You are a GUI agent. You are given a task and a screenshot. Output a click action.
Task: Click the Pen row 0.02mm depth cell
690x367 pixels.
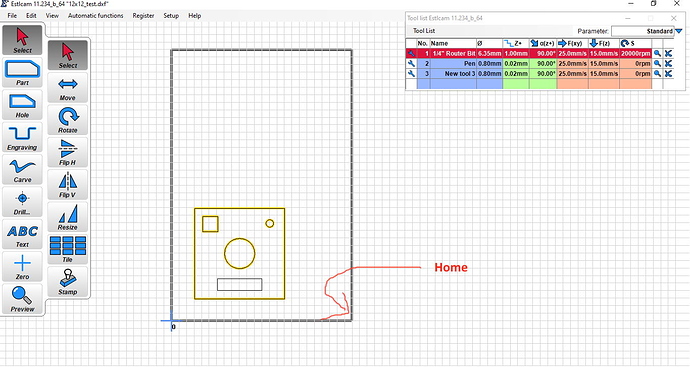click(516, 63)
